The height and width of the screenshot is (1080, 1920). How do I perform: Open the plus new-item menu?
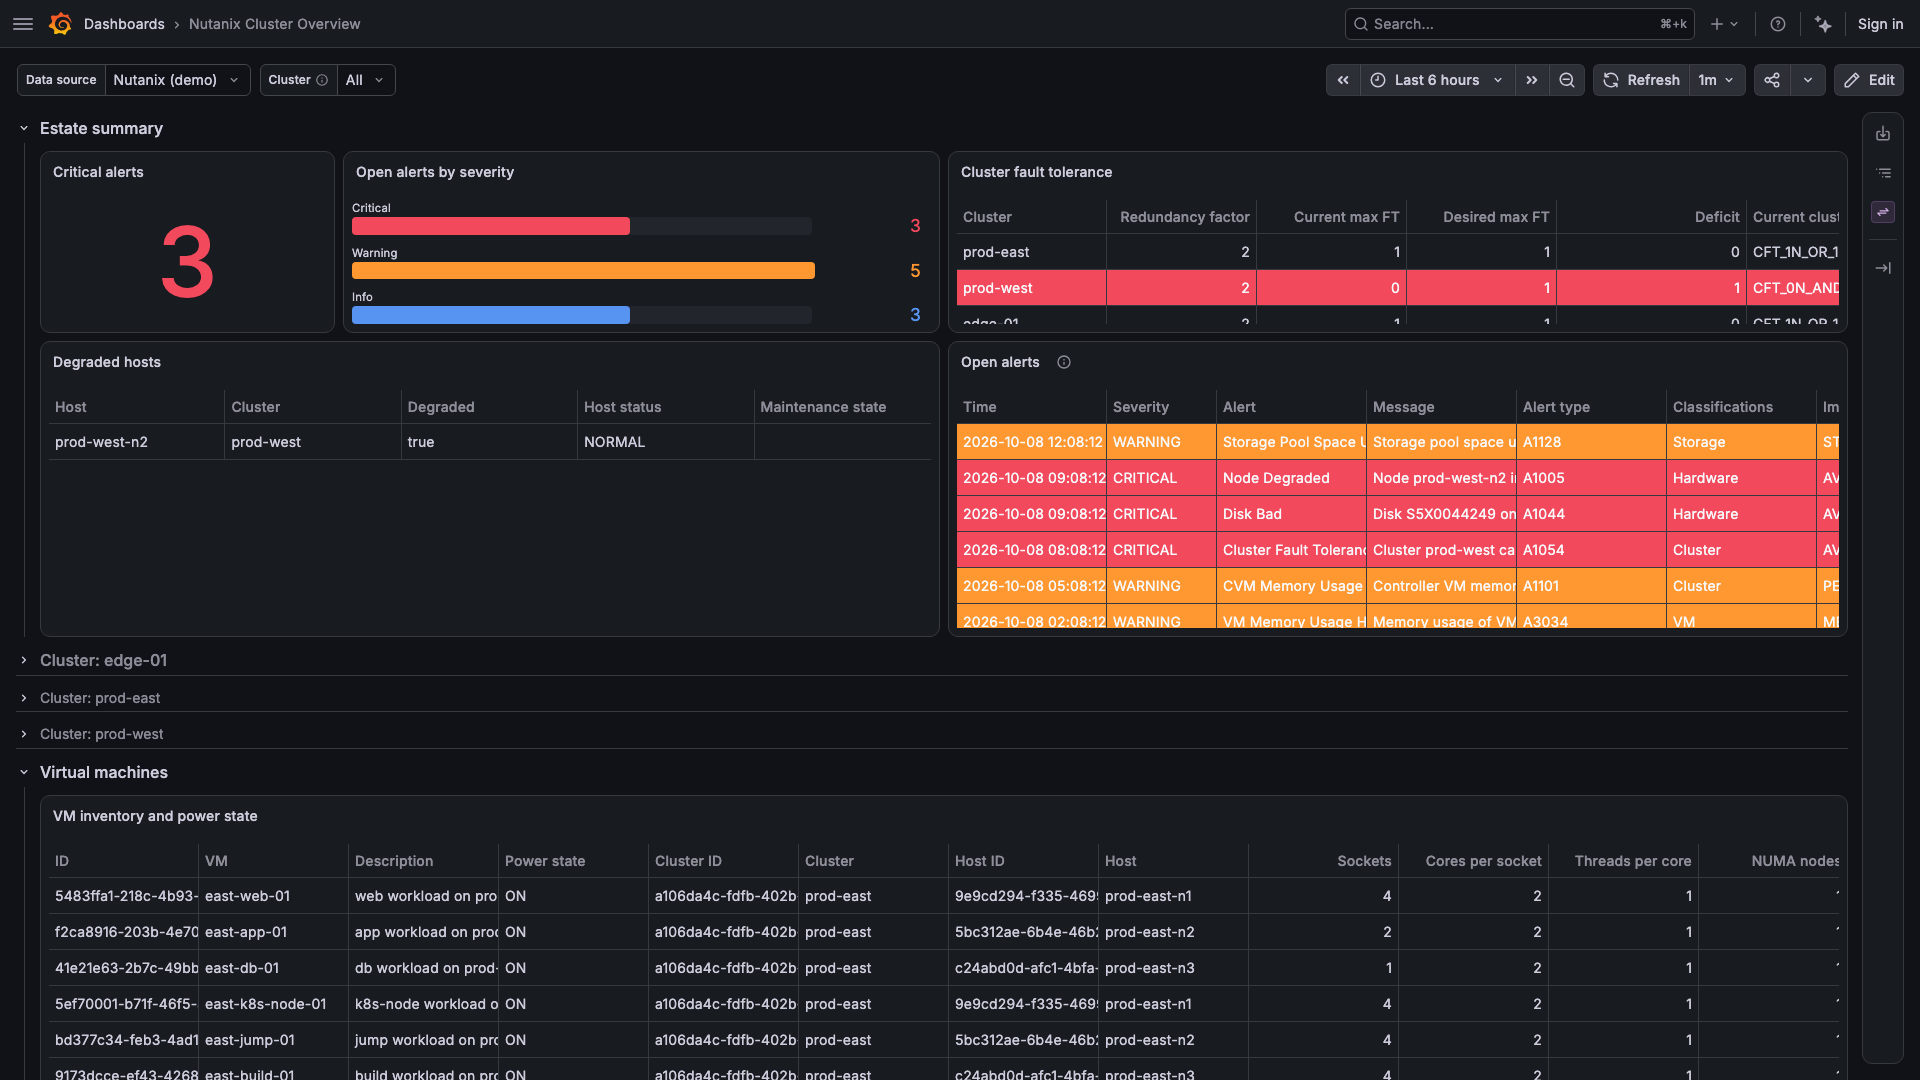(1724, 24)
